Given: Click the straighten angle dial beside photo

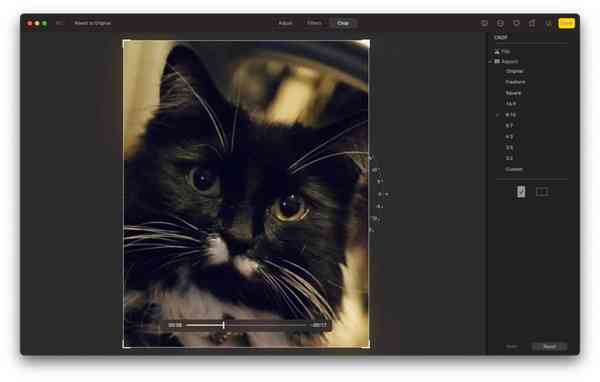Looking at the screenshot, I should point(380,194).
